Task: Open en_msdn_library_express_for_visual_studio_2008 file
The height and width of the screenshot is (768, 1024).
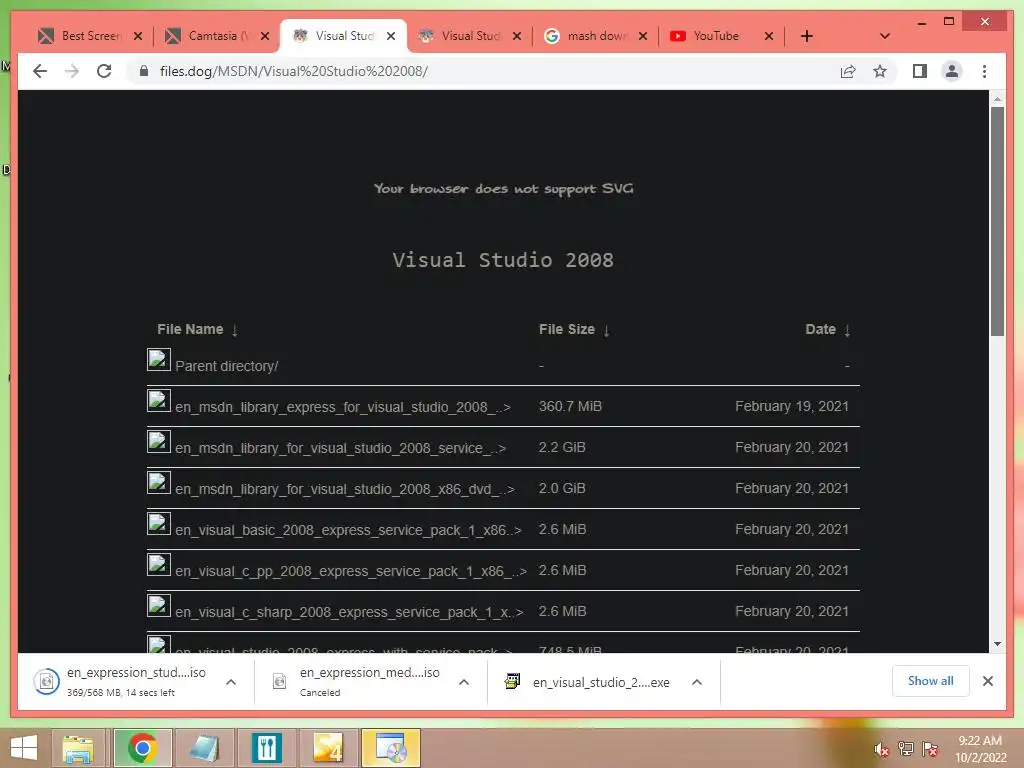Action: pyautogui.click(x=343, y=407)
